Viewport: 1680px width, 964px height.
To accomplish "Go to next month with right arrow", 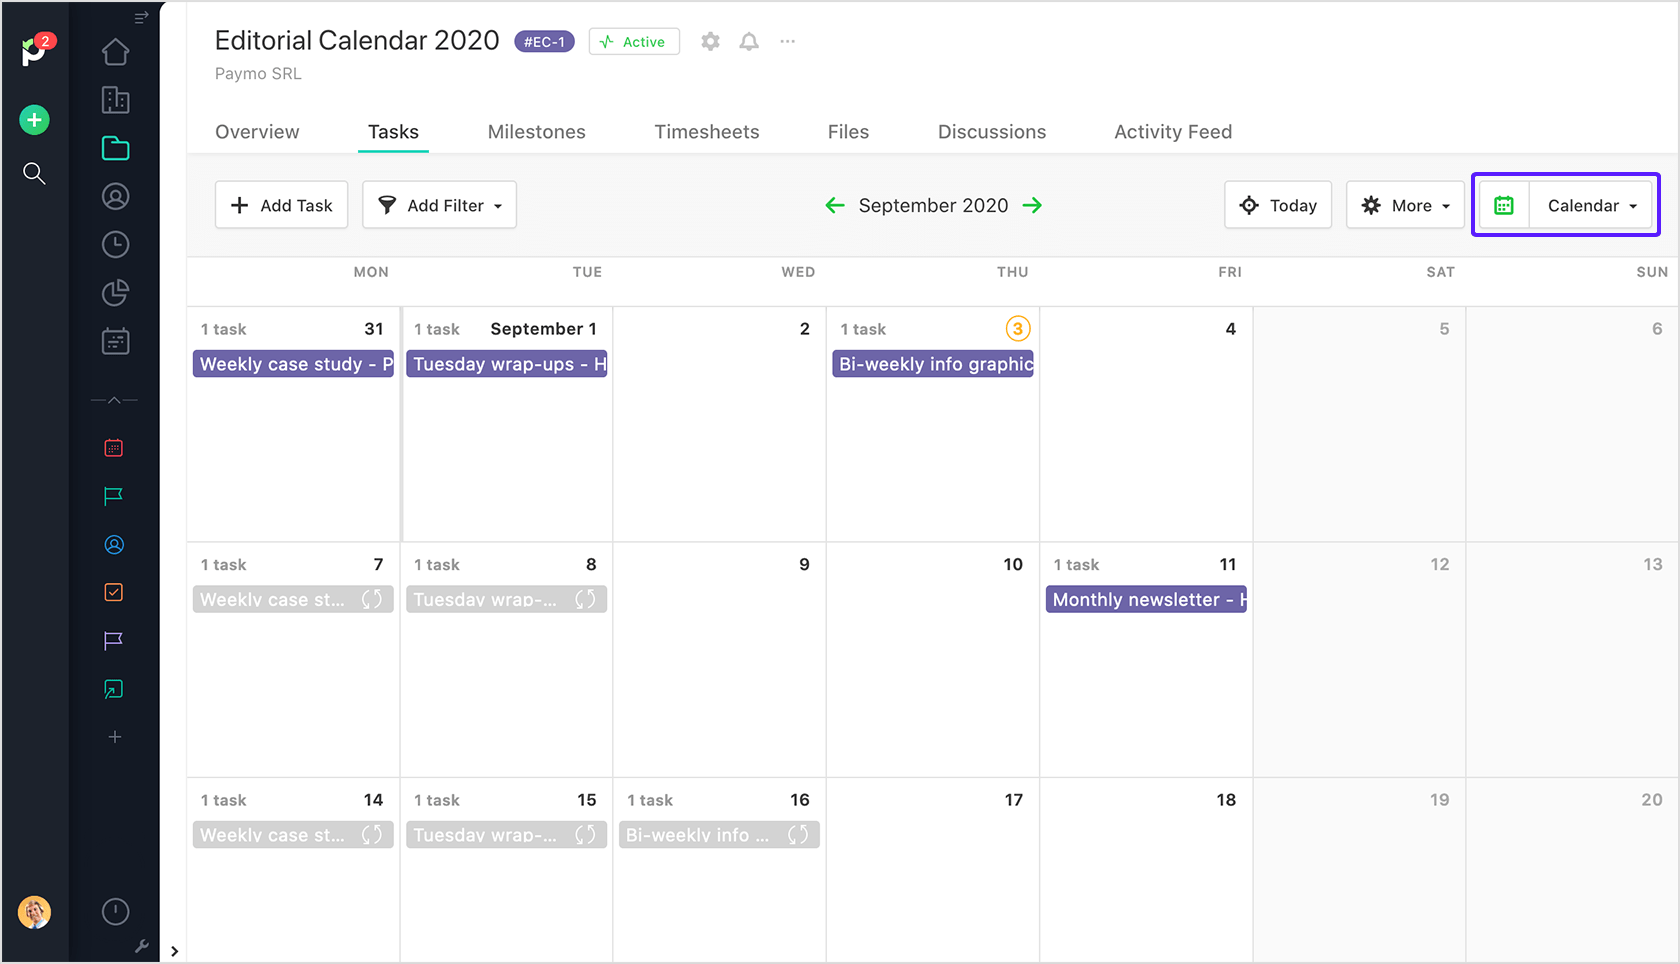I will click(1033, 205).
